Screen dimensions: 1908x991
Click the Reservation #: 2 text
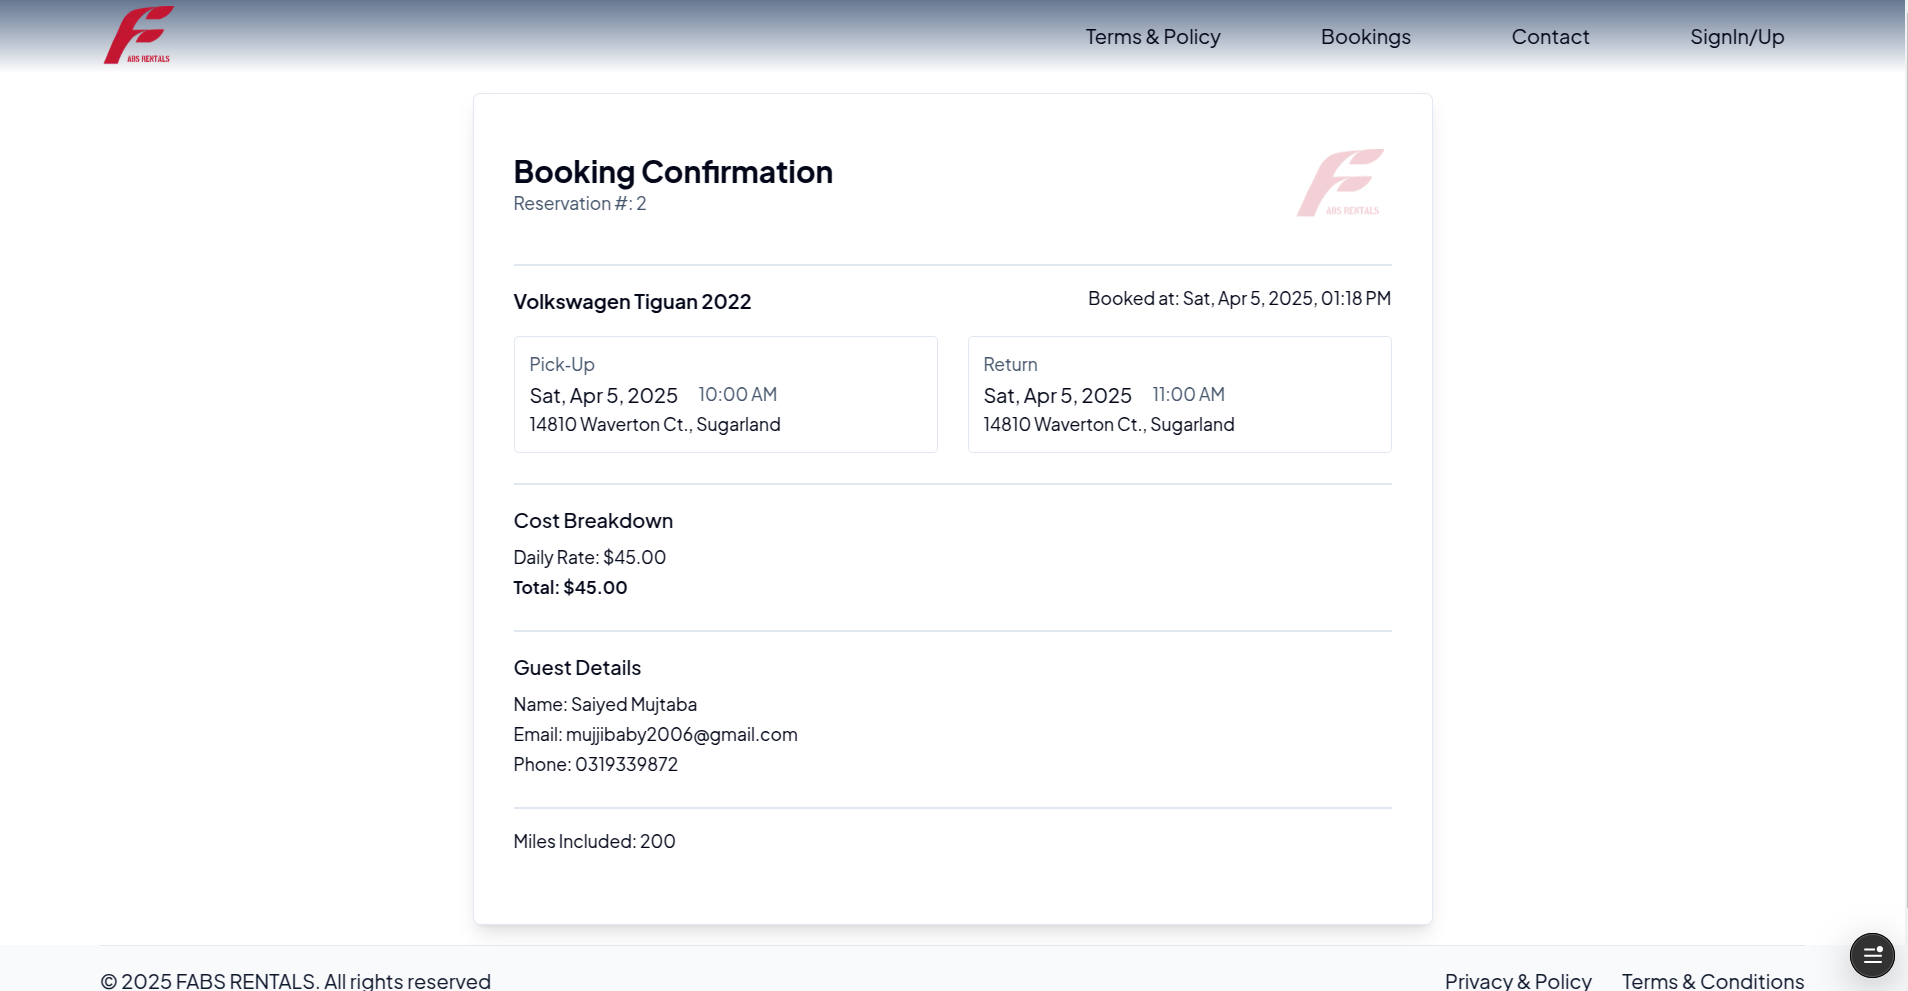click(x=580, y=204)
